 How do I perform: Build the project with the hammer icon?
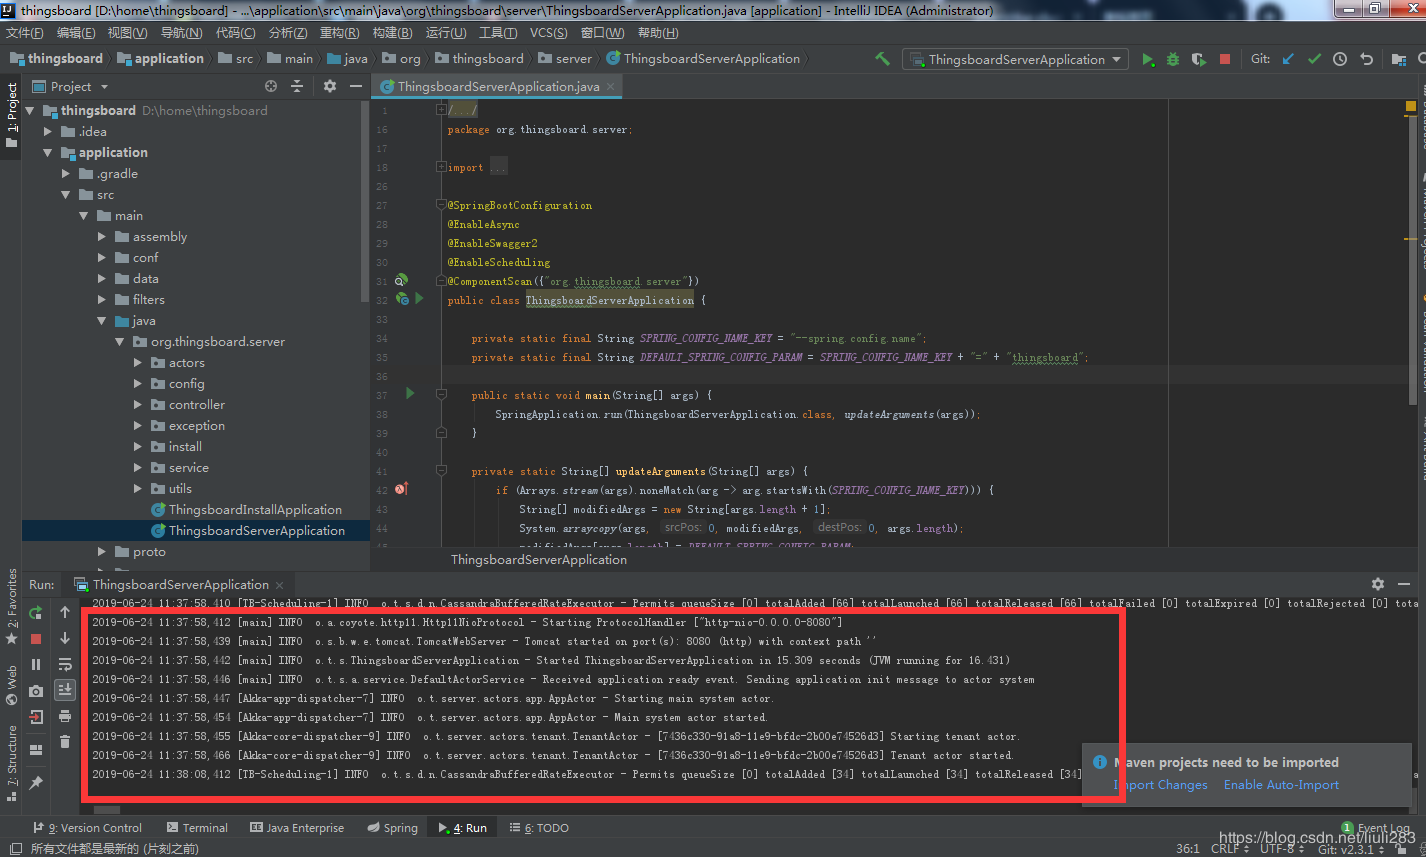pyautogui.click(x=882, y=59)
